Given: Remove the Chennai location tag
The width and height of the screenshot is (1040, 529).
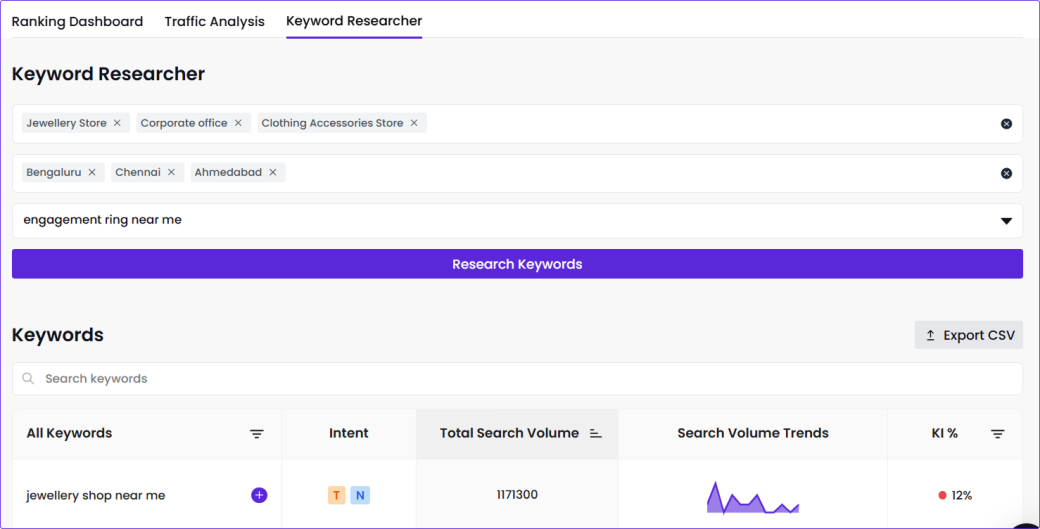Looking at the screenshot, I should (x=171, y=172).
